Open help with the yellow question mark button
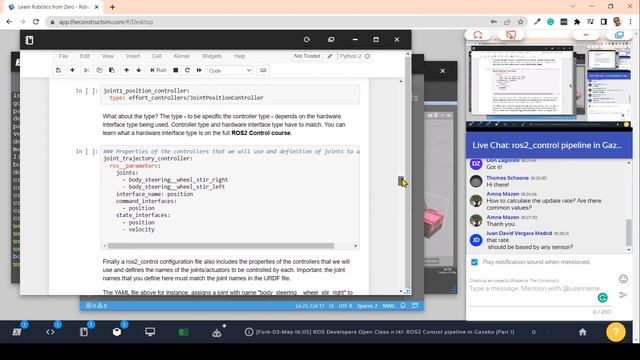The image size is (640, 360). [x=616, y=332]
